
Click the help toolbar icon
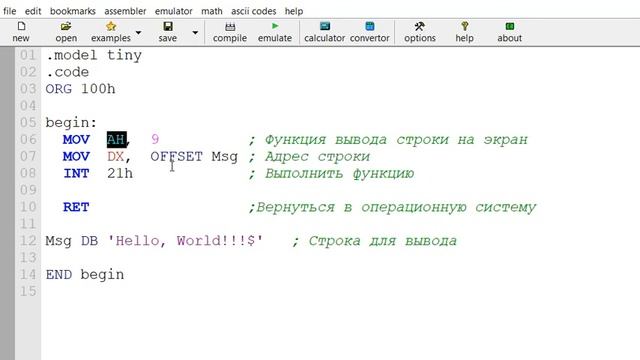464,27
